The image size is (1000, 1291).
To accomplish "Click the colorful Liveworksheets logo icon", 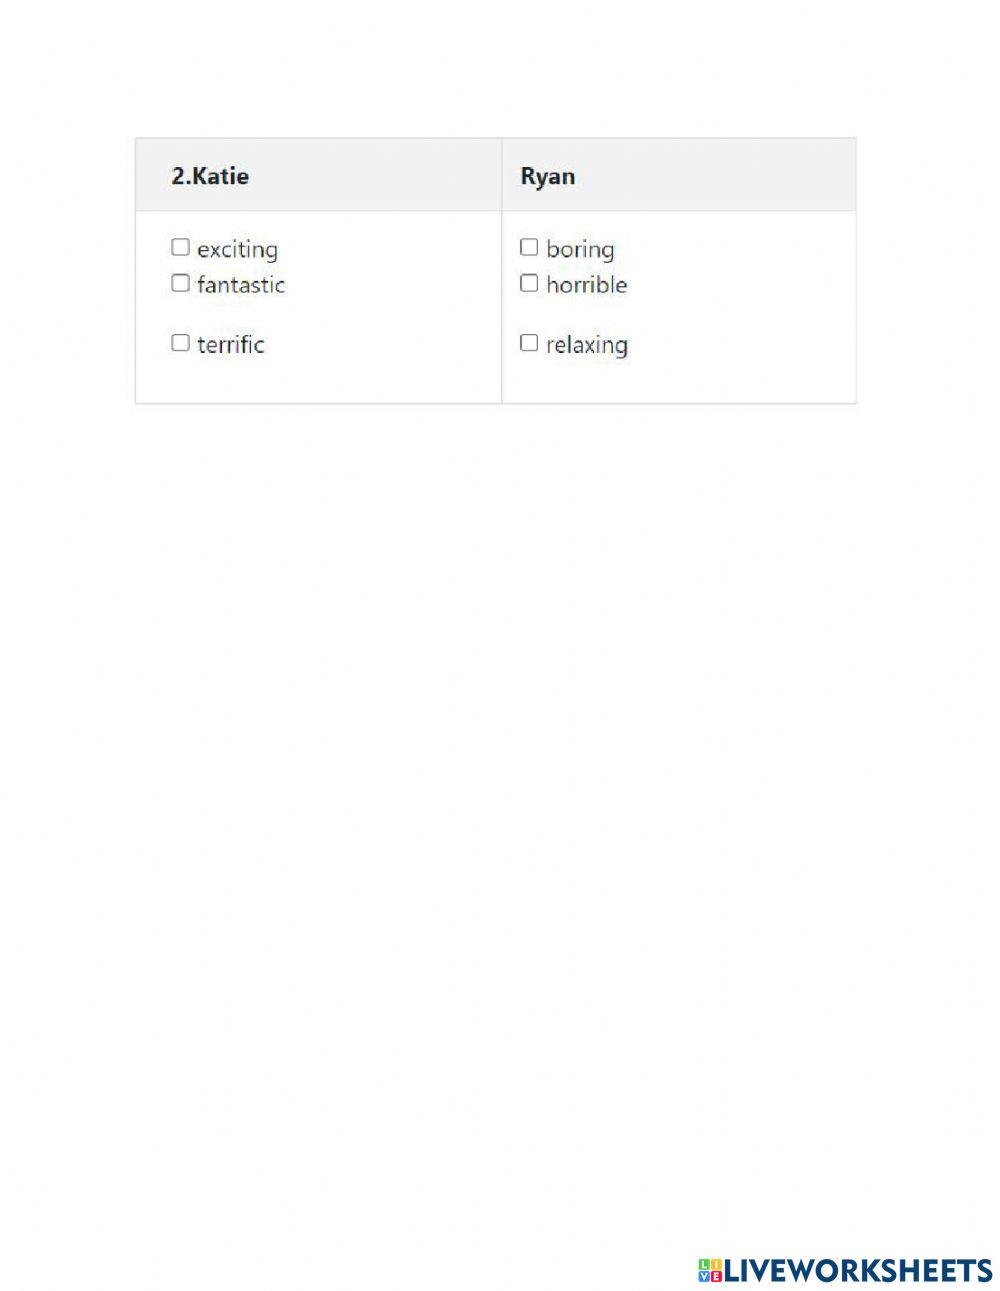I will [x=710, y=1270].
